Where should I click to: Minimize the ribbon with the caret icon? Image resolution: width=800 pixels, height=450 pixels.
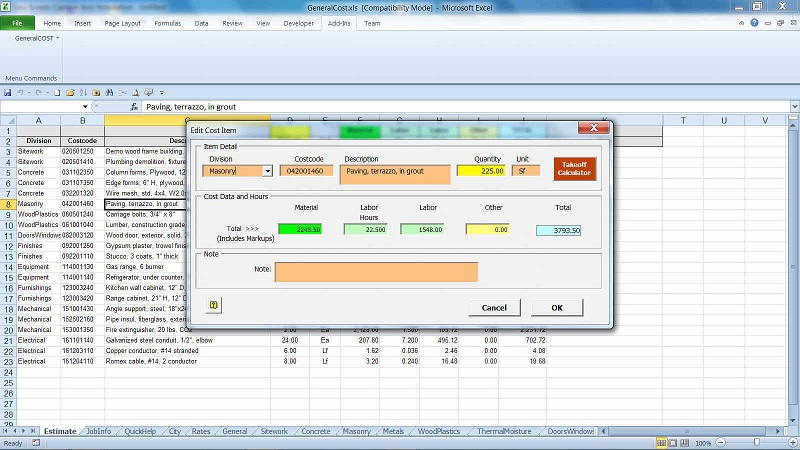coord(741,23)
